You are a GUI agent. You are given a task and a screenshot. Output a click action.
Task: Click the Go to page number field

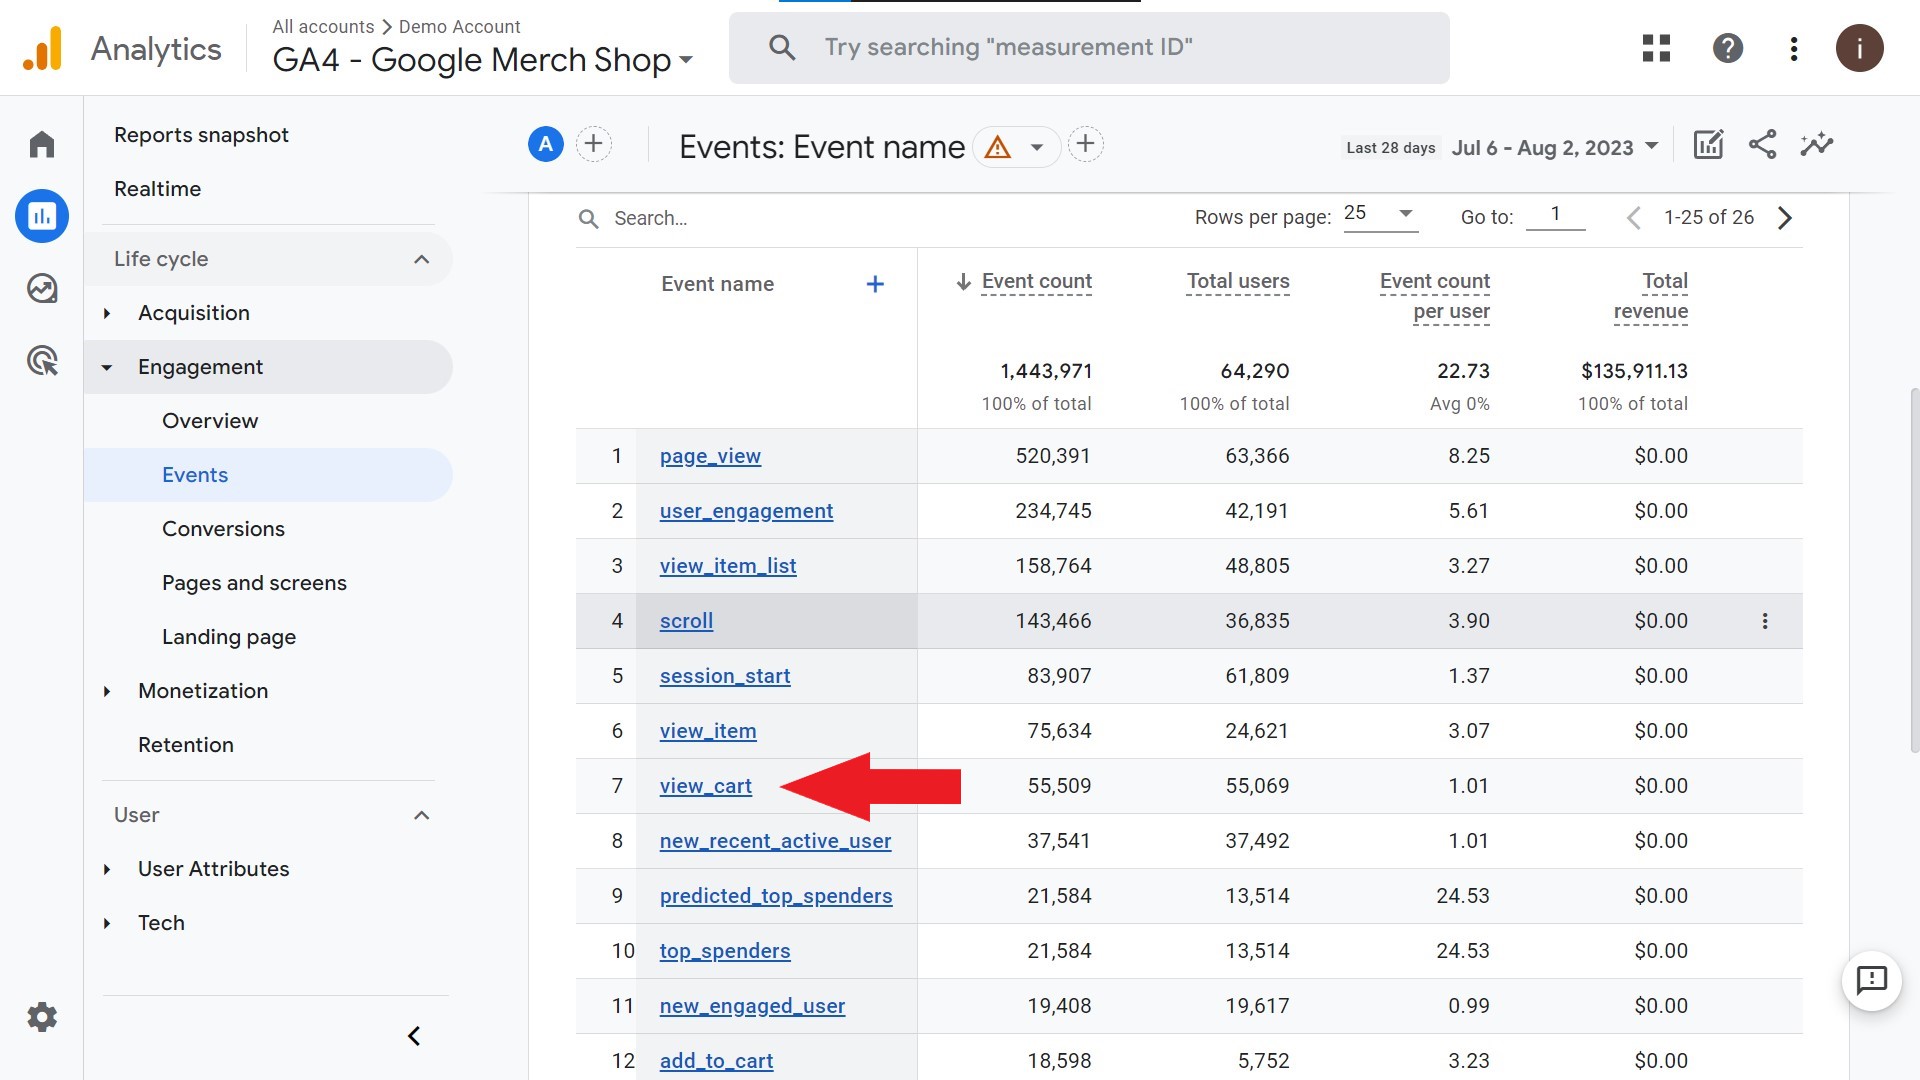click(1555, 214)
